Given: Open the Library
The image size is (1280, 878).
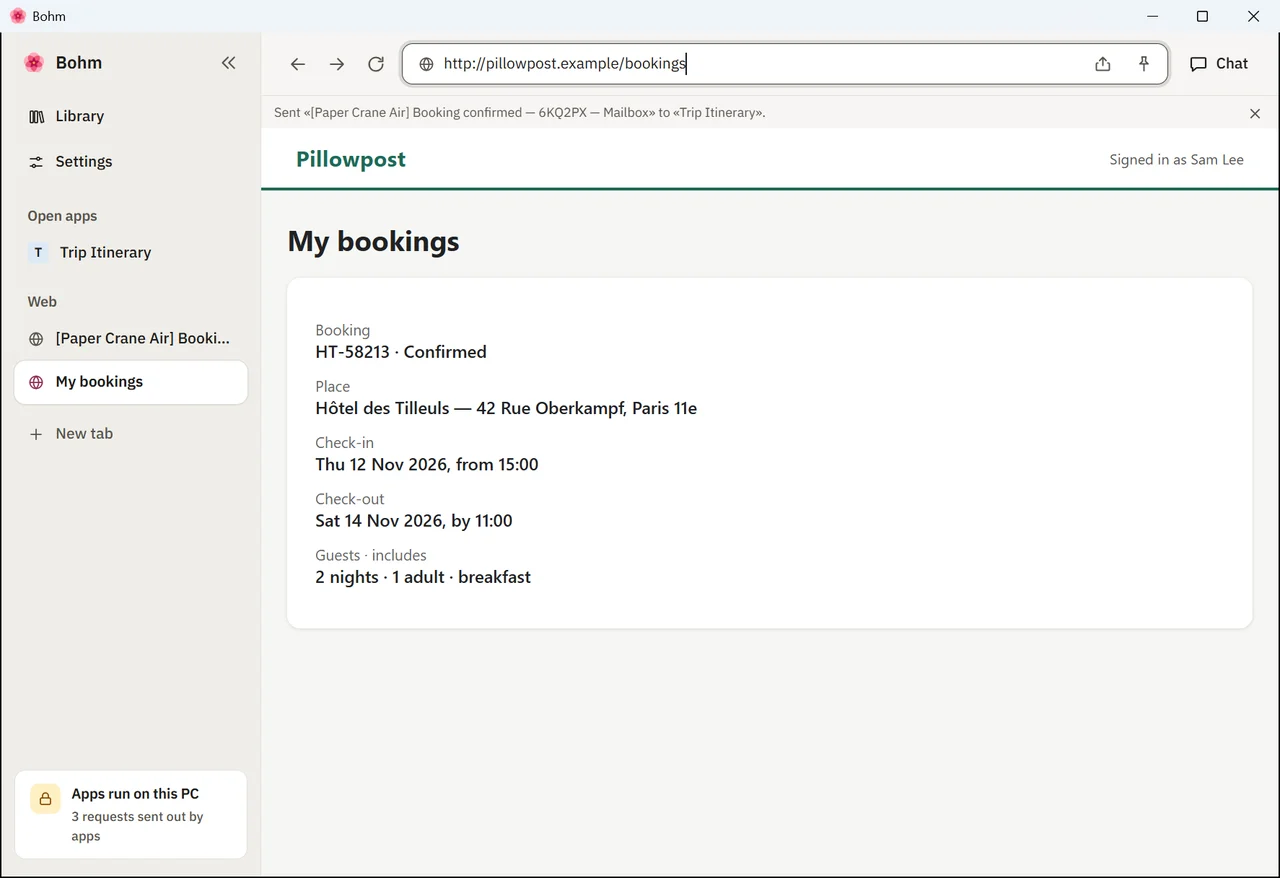Looking at the screenshot, I should click(131, 116).
